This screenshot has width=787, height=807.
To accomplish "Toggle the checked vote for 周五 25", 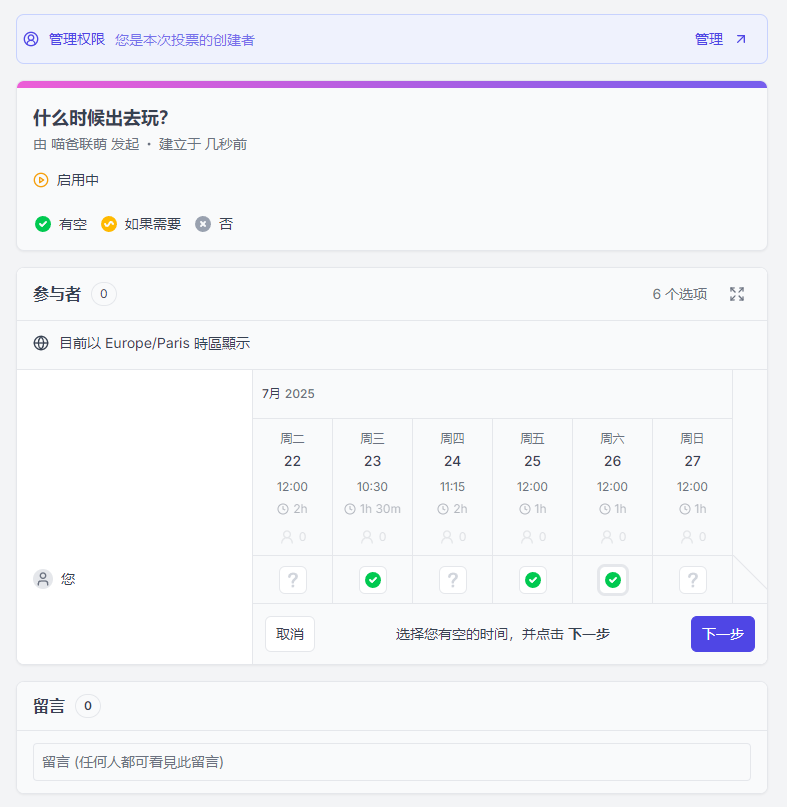I will tap(533, 580).
